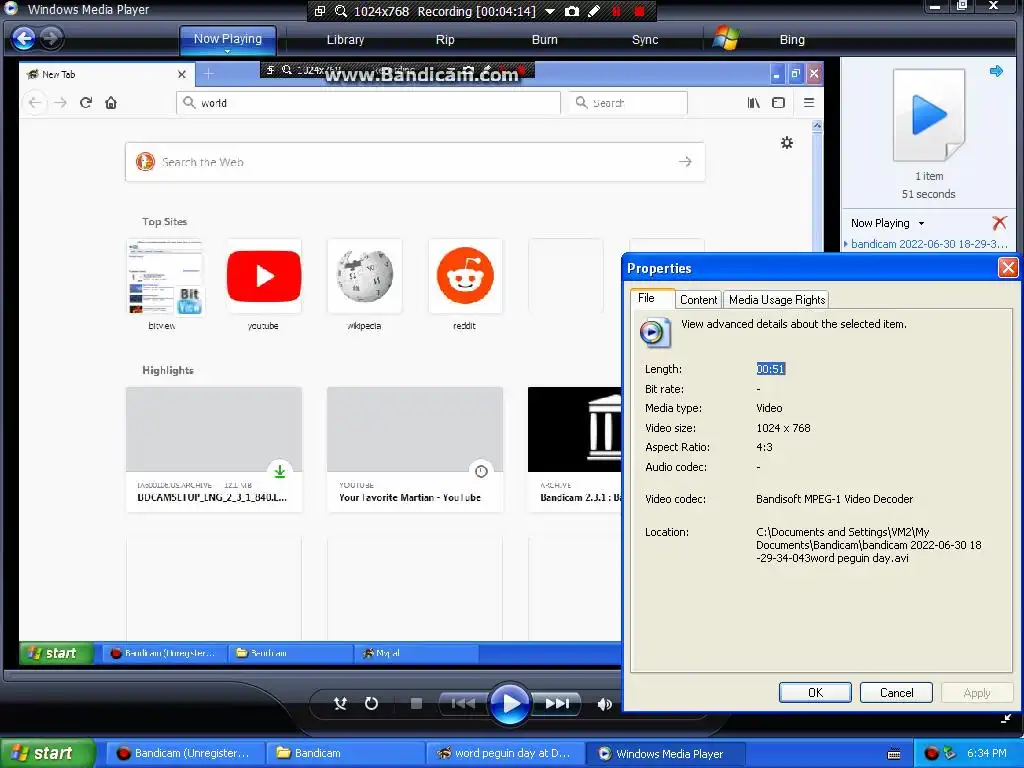Click the Bandisoft MPEG-1 Video Decoder text

click(x=835, y=499)
